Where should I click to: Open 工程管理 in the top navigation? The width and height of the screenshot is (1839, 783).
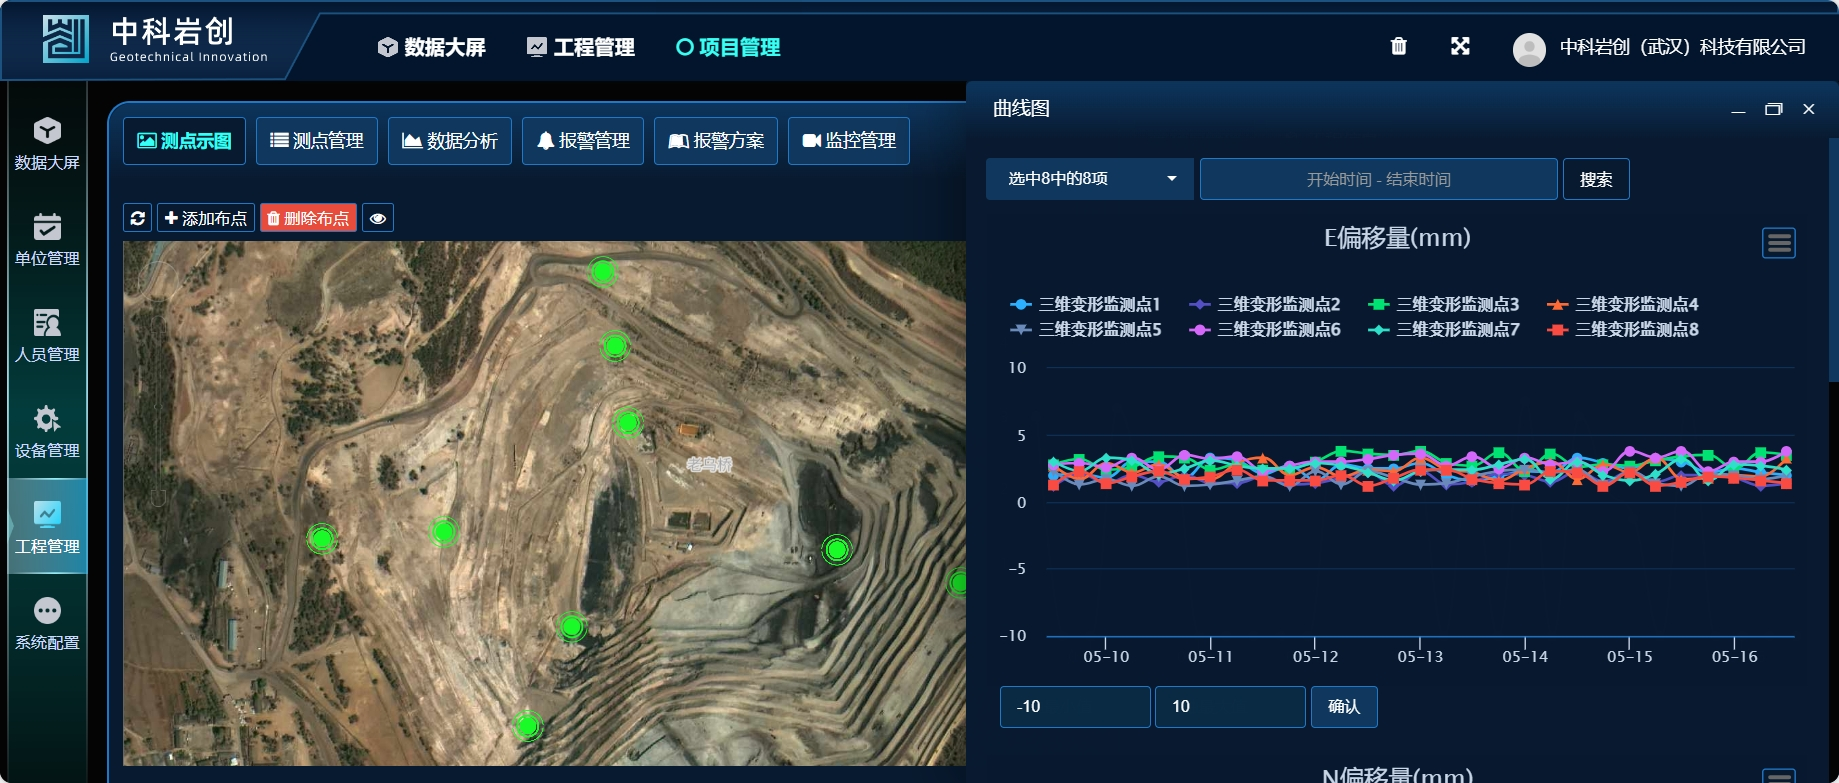point(581,47)
